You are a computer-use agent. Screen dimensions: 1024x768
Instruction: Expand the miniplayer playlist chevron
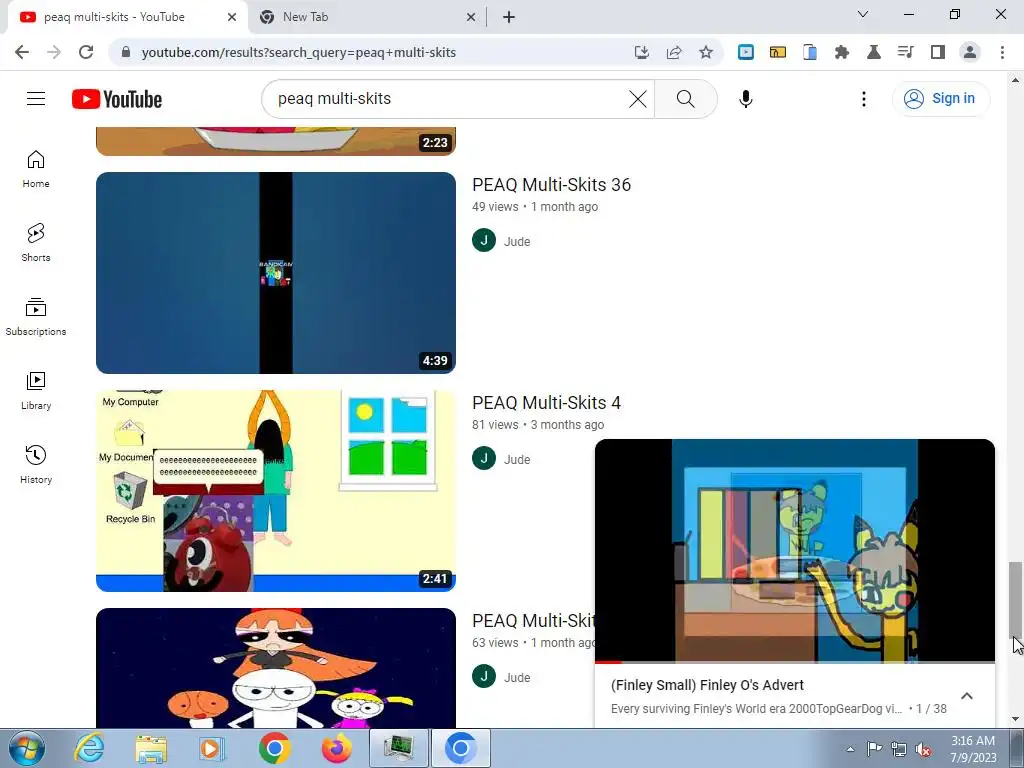tap(967, 696)
